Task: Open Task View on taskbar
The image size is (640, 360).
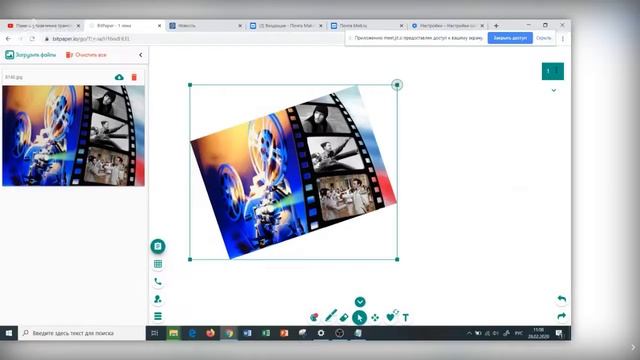Action: [155, 333]
